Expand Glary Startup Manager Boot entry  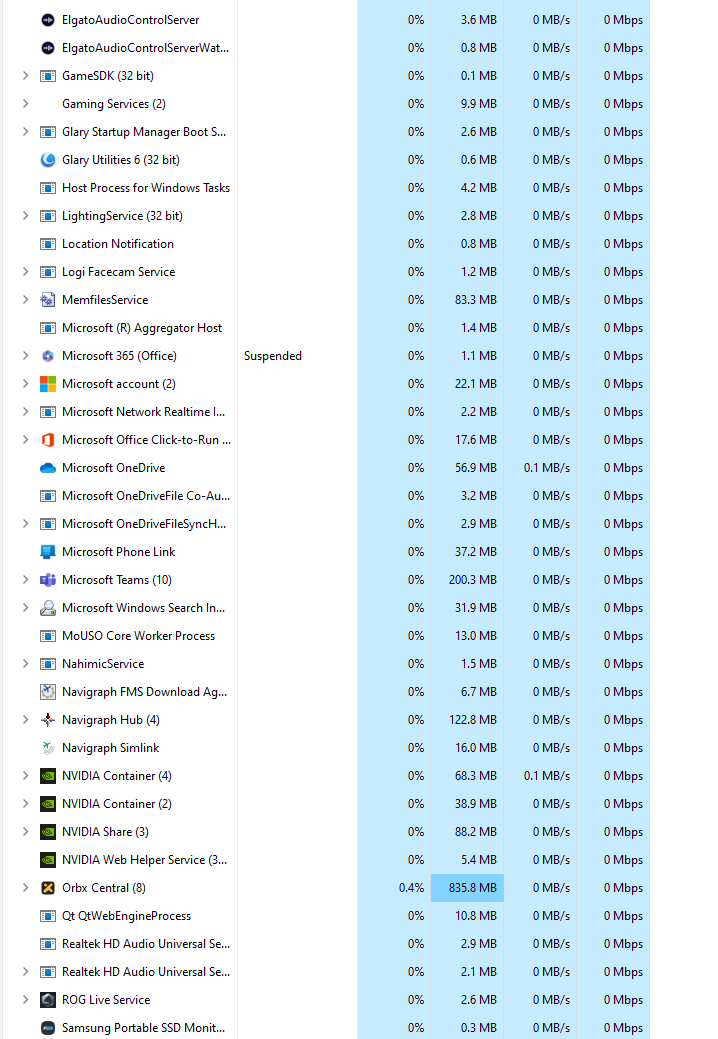point(25,132)
